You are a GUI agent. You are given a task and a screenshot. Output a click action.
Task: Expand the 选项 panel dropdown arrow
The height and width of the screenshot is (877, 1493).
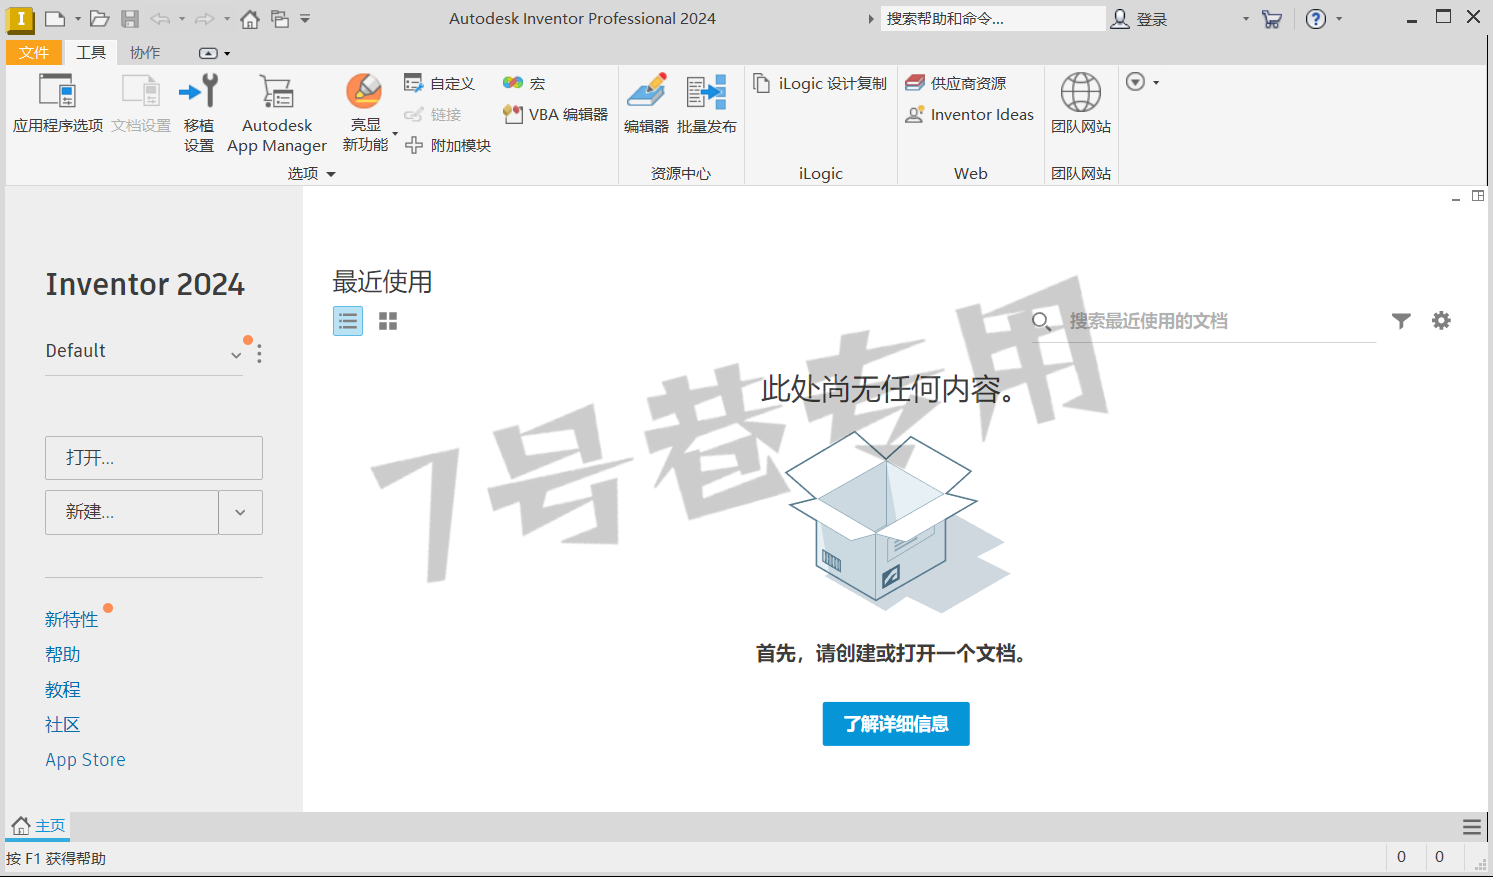(x=331, y=174)
